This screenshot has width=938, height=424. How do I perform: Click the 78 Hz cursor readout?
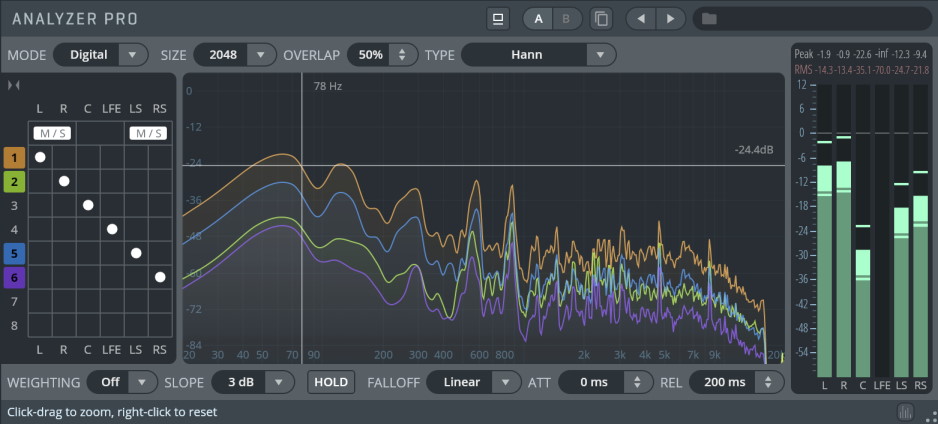[328, 87]
